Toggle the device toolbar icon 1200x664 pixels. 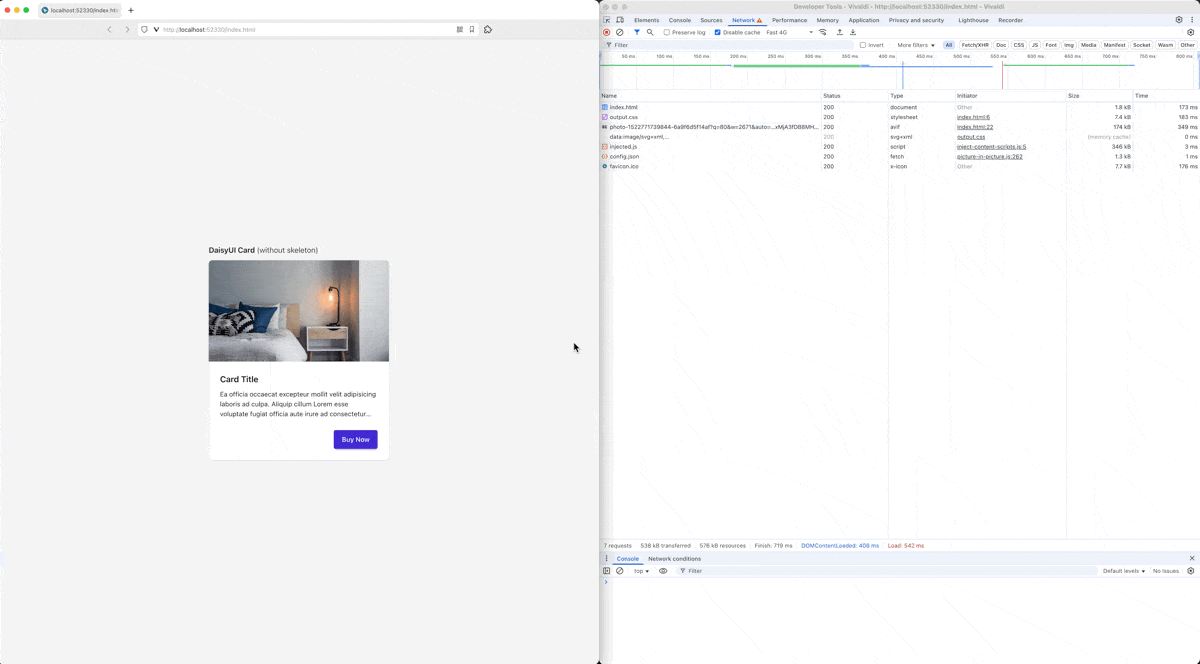click(620, 20)
